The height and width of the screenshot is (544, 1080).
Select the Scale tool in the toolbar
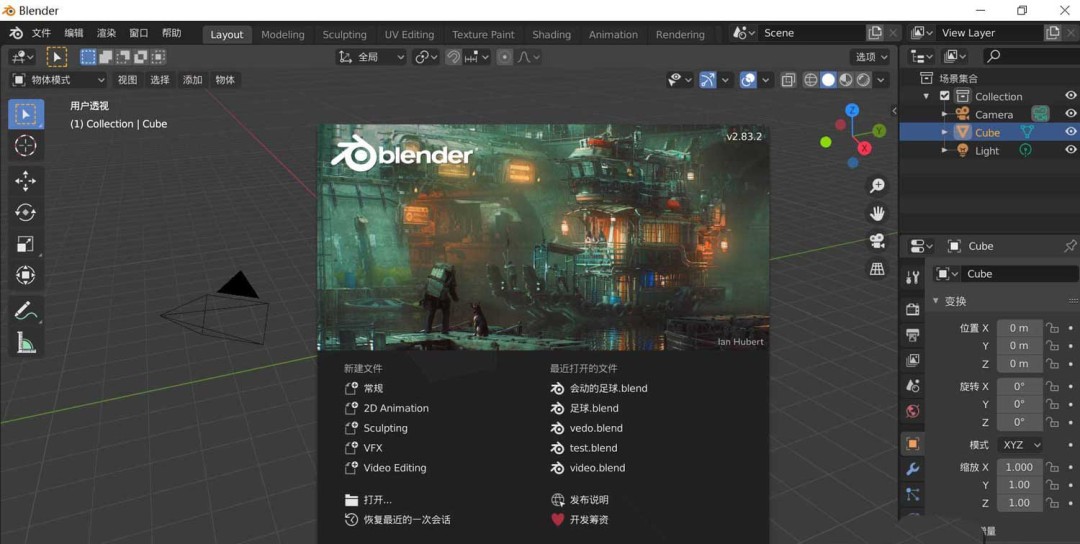tap(26, 244)
